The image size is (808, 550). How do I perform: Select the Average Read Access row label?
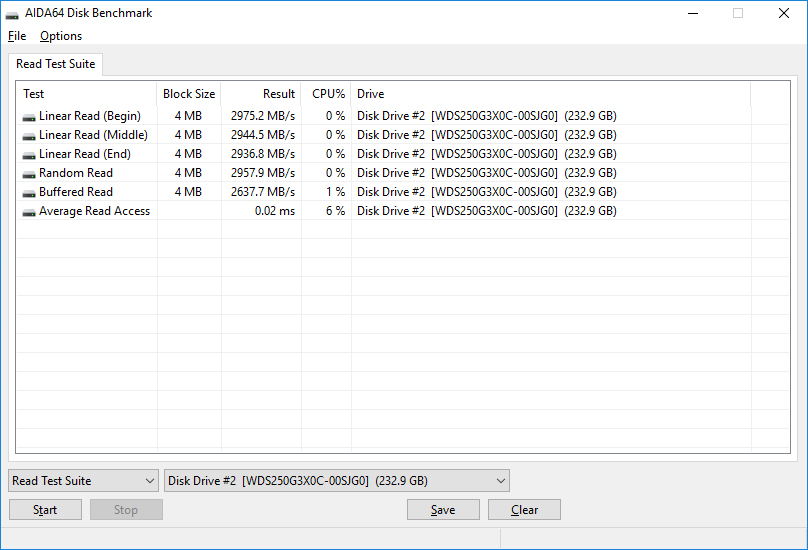(94, 211)
